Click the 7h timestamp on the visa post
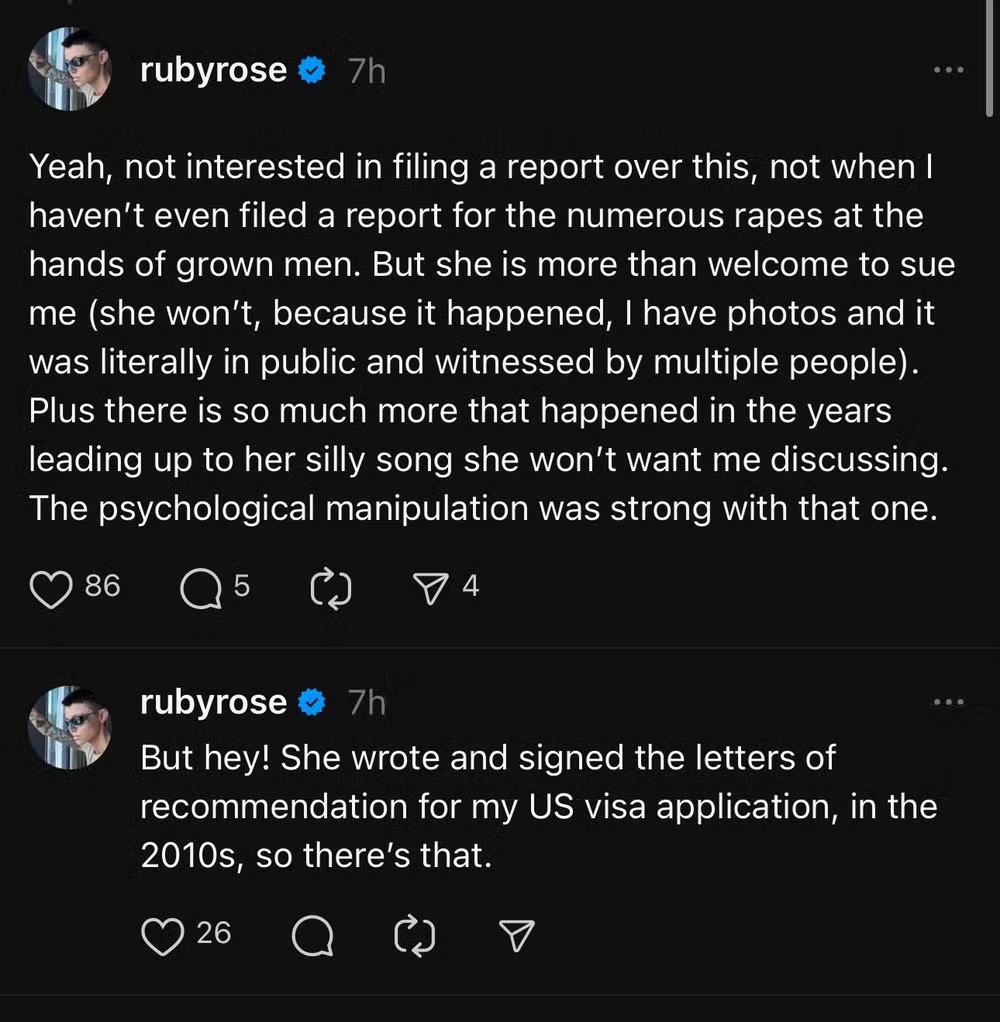 click(366, 703)
